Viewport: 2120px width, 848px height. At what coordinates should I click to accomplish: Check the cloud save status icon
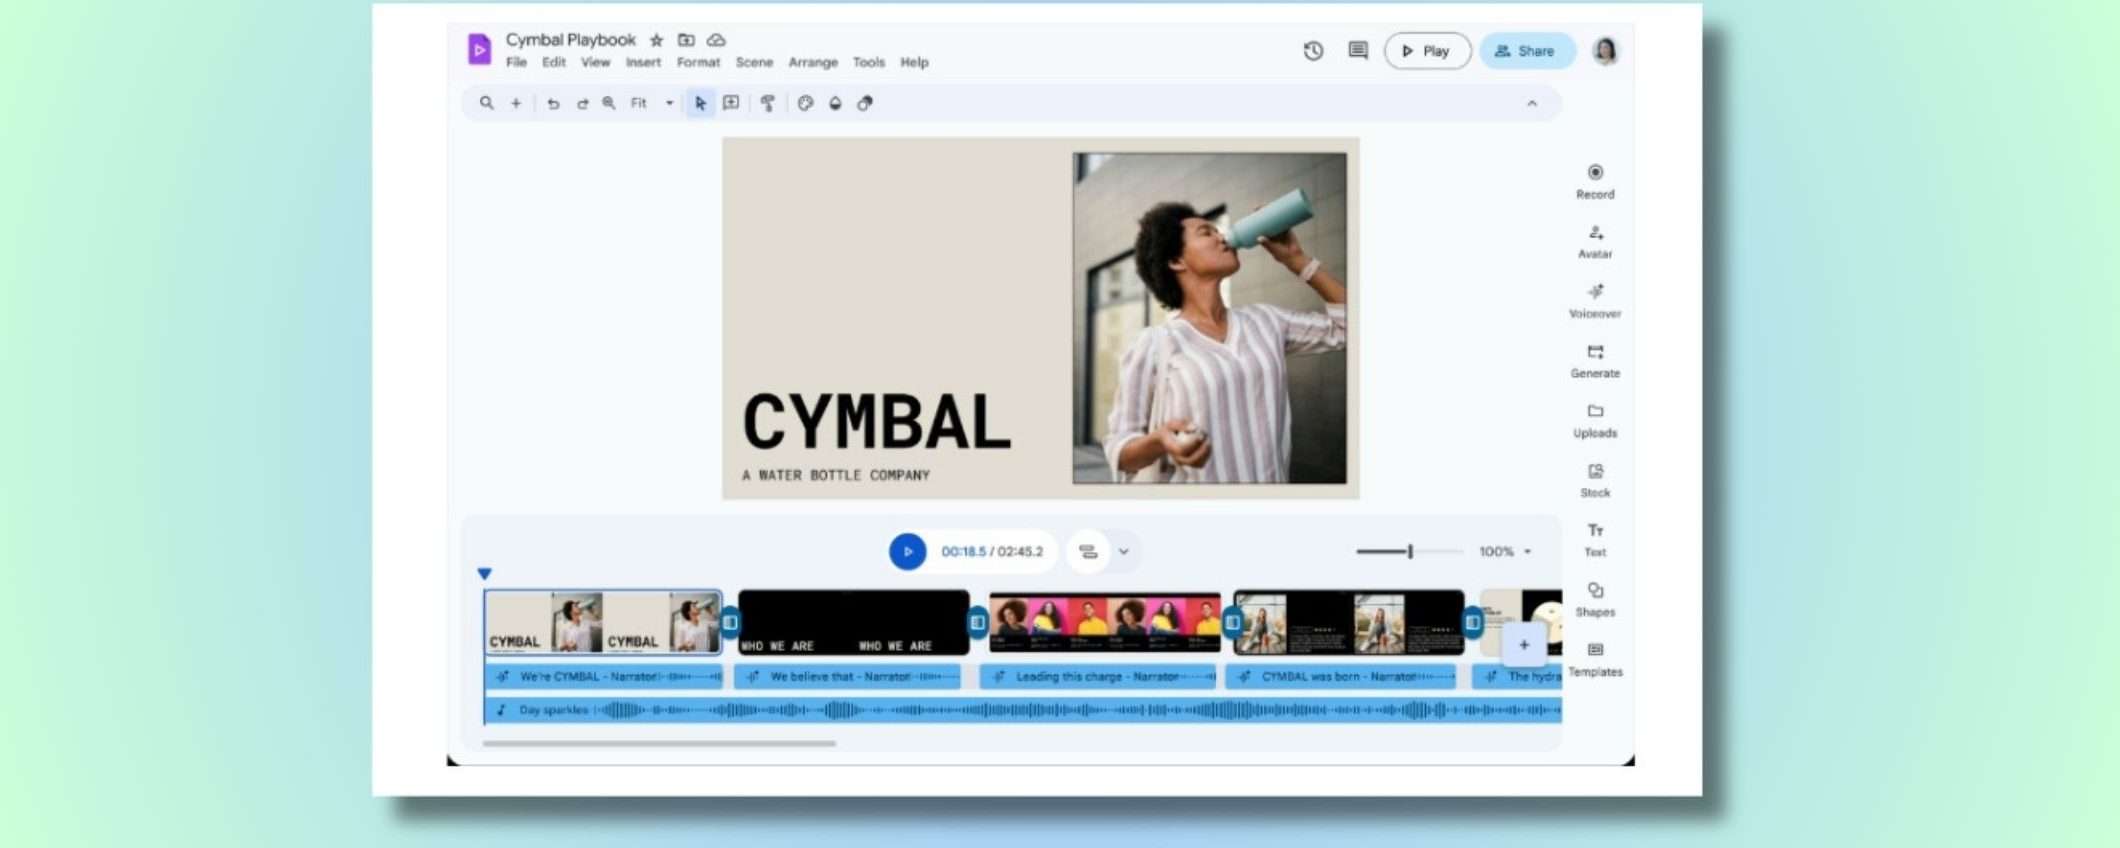(716, 40)
